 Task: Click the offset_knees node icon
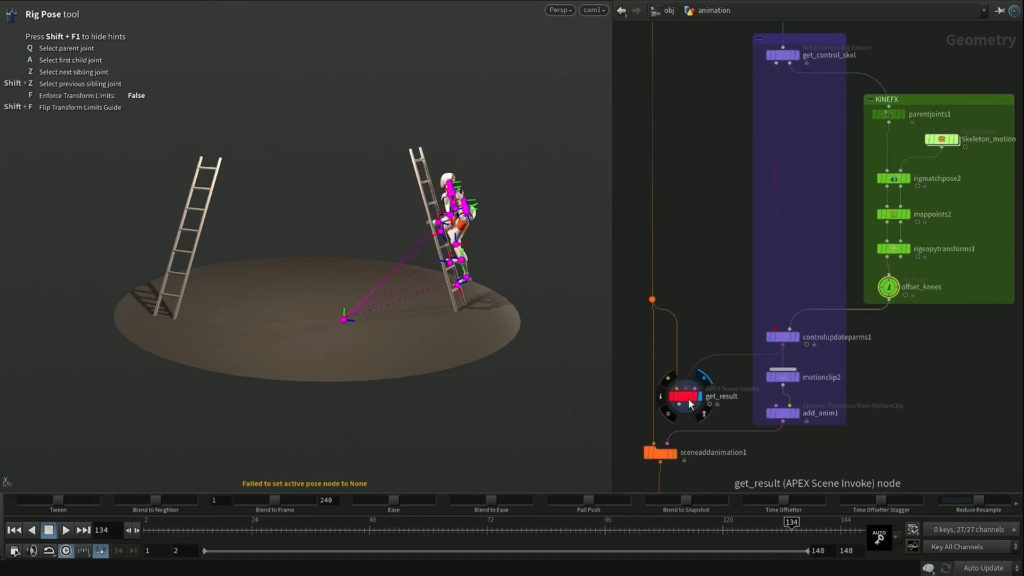(x=888, y=284)
